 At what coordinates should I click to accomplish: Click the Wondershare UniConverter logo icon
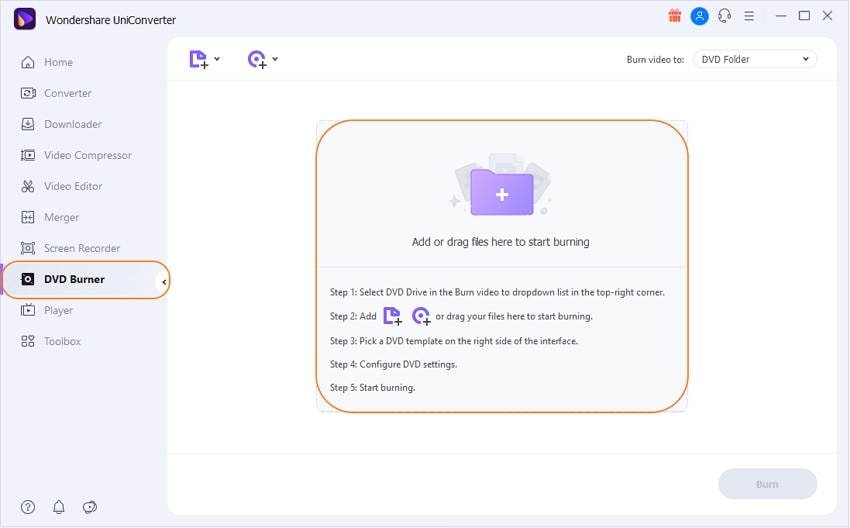[x=24, y=19]
